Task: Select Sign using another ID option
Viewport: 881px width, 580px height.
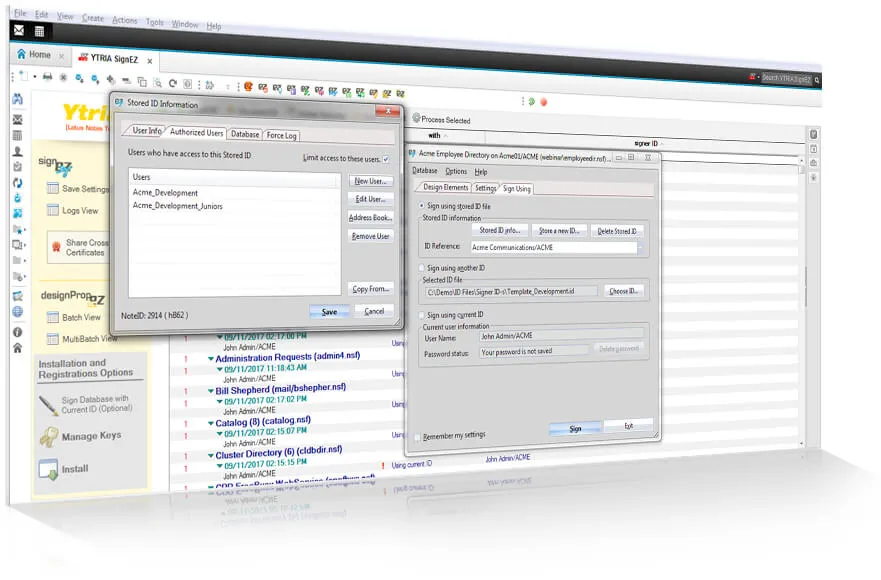Action: [x=421, y=268]
